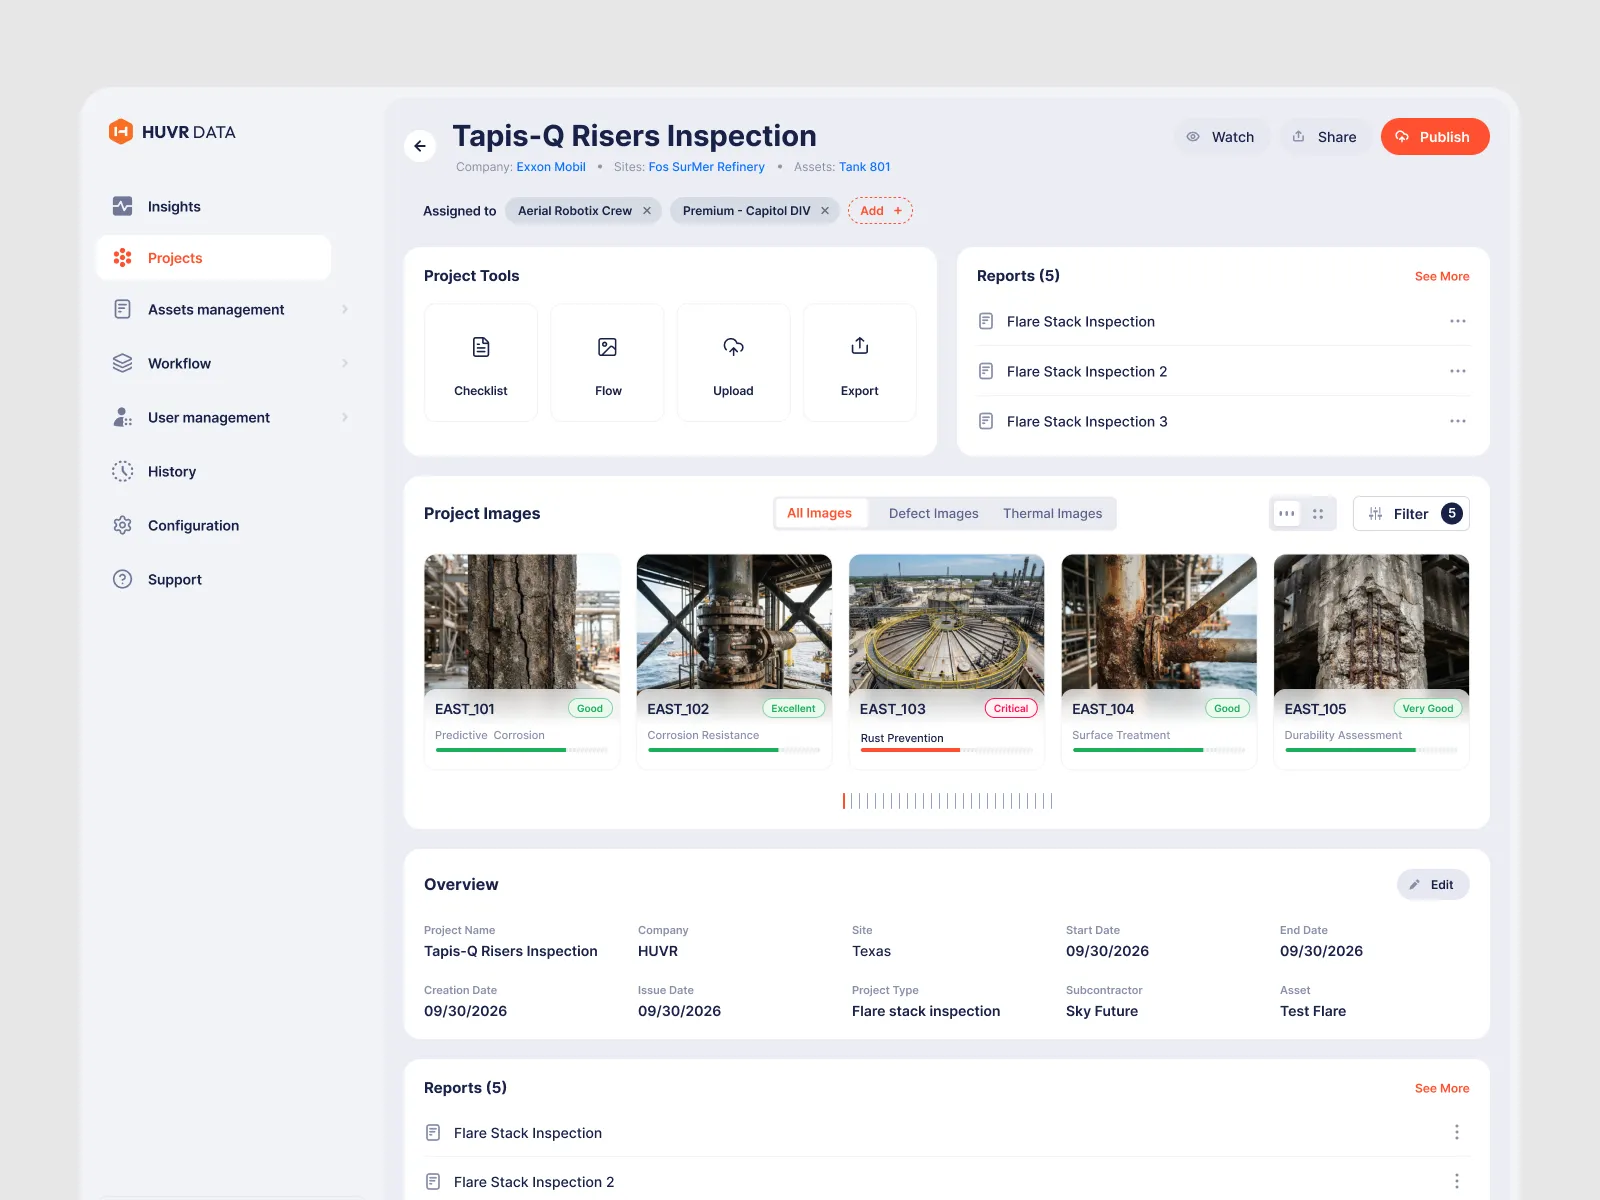The height and width of the screenshot is (1200, 1600).
Task: Remove the Aerial Robotix Crew assignee
Action: [647, 211]
